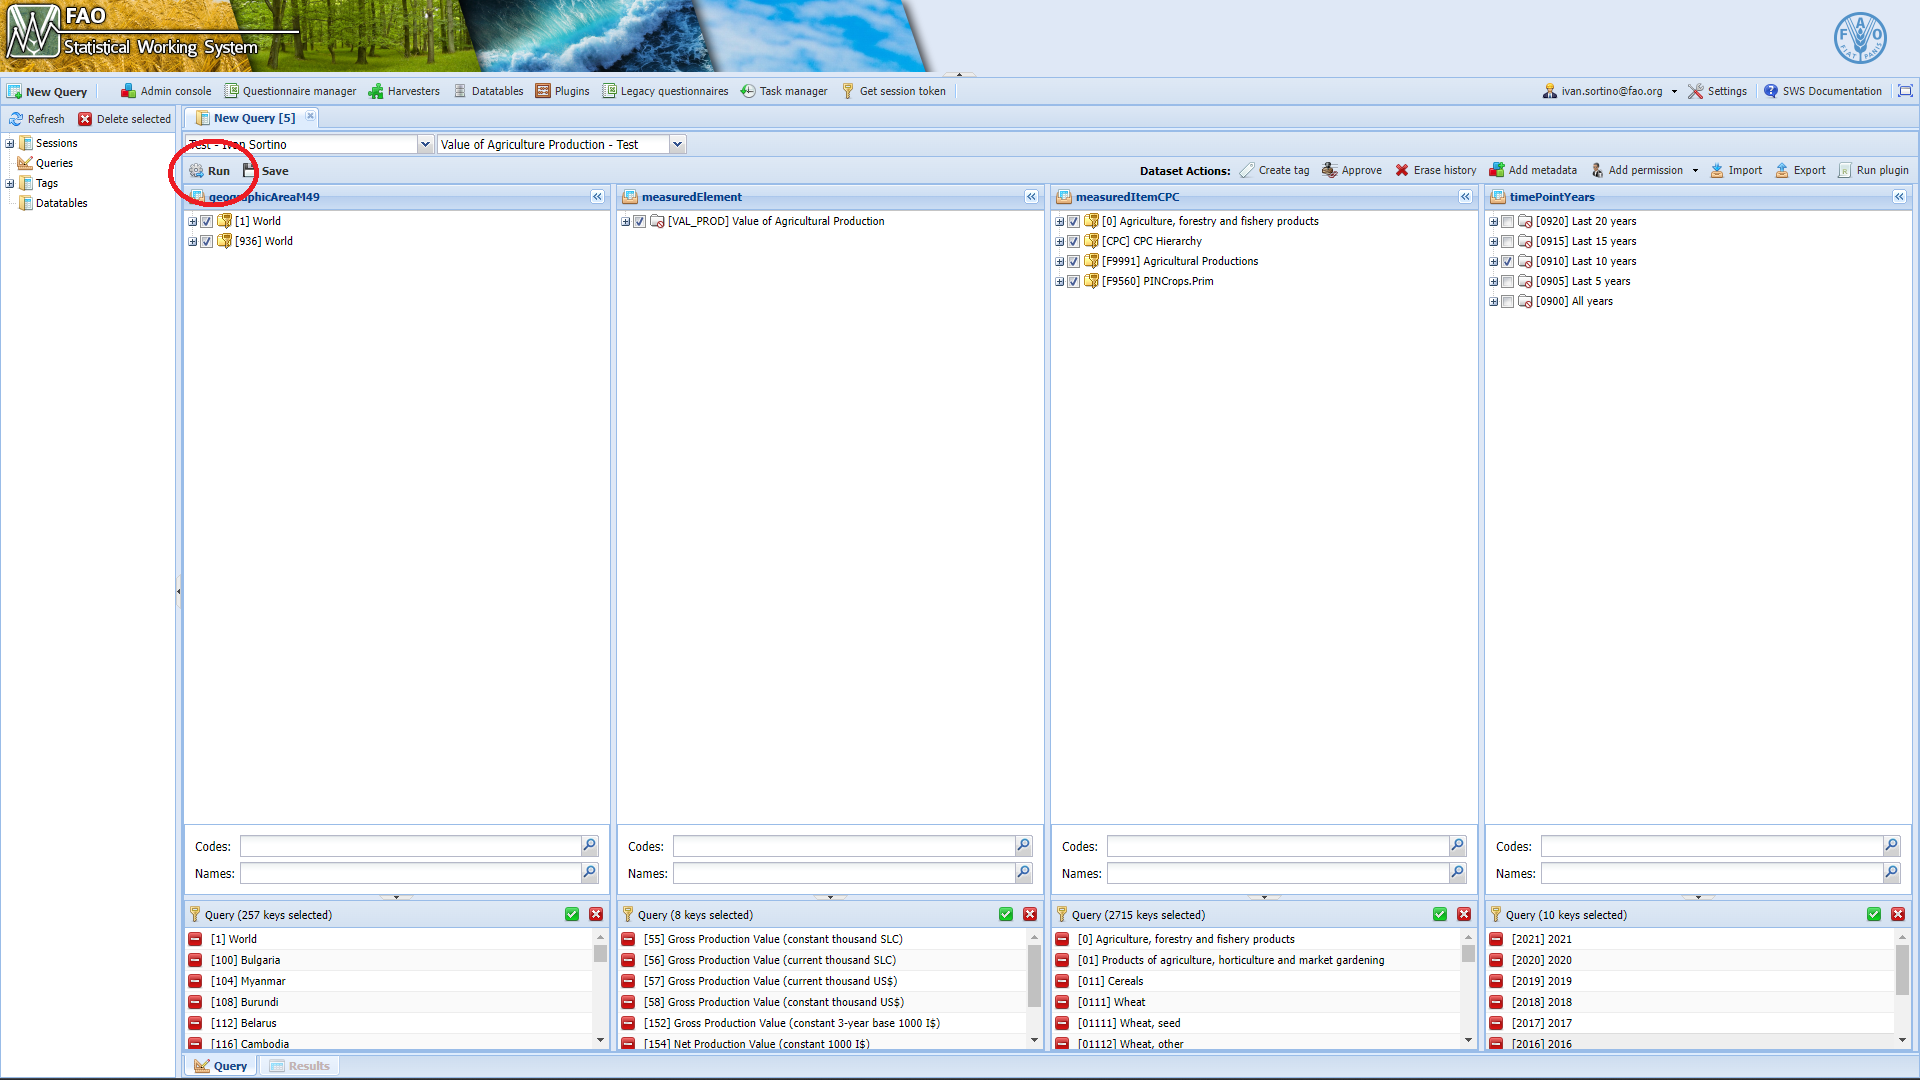Toggle the [CPC] CPC Hierarchy checkbox
The height and width of the screenshot is (1080, 1920).
(x=1074, y=241)
